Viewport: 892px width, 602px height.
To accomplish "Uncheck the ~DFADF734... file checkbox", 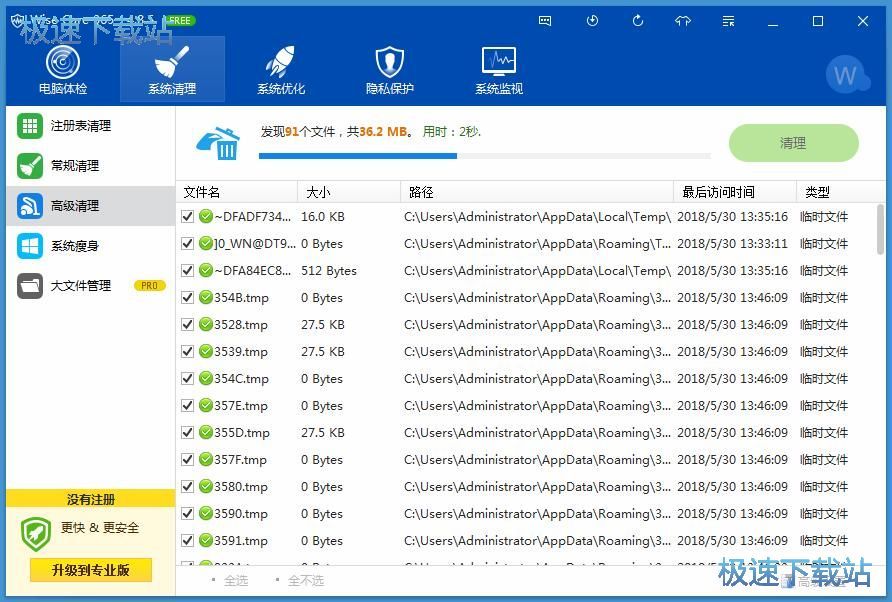I will 187,216.
